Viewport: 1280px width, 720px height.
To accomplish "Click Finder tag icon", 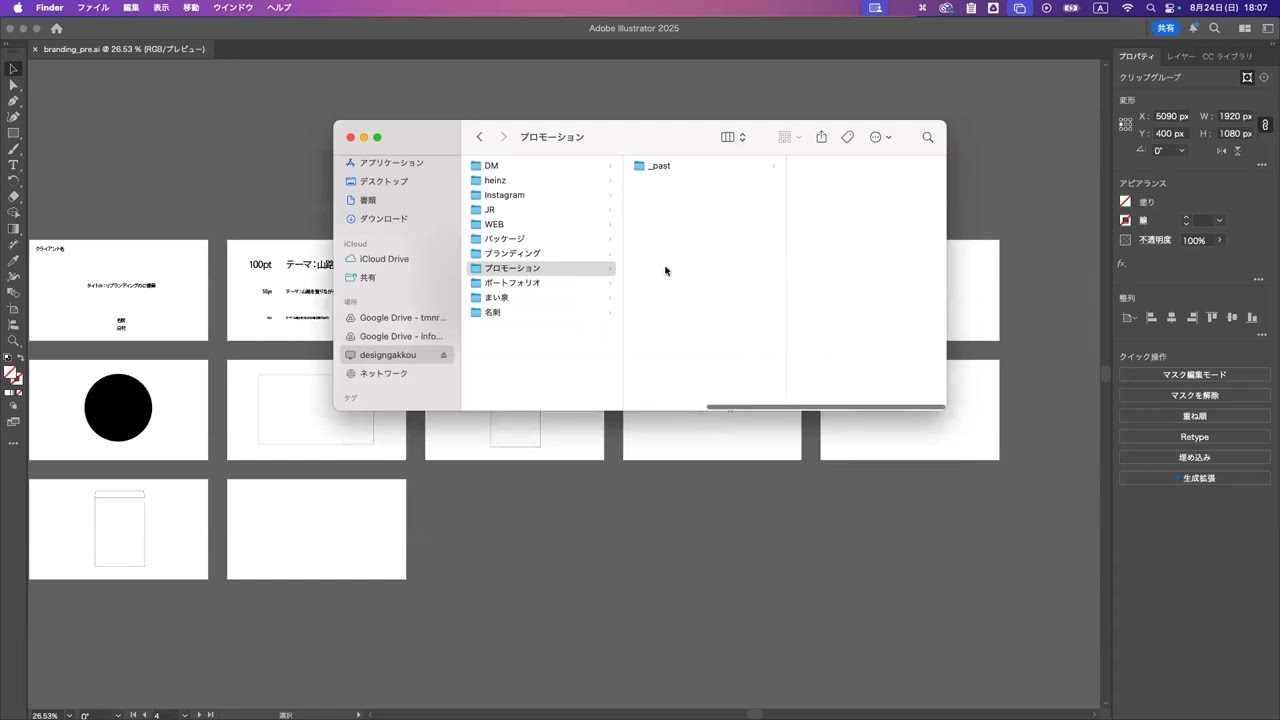I will [x=848, y=137].
